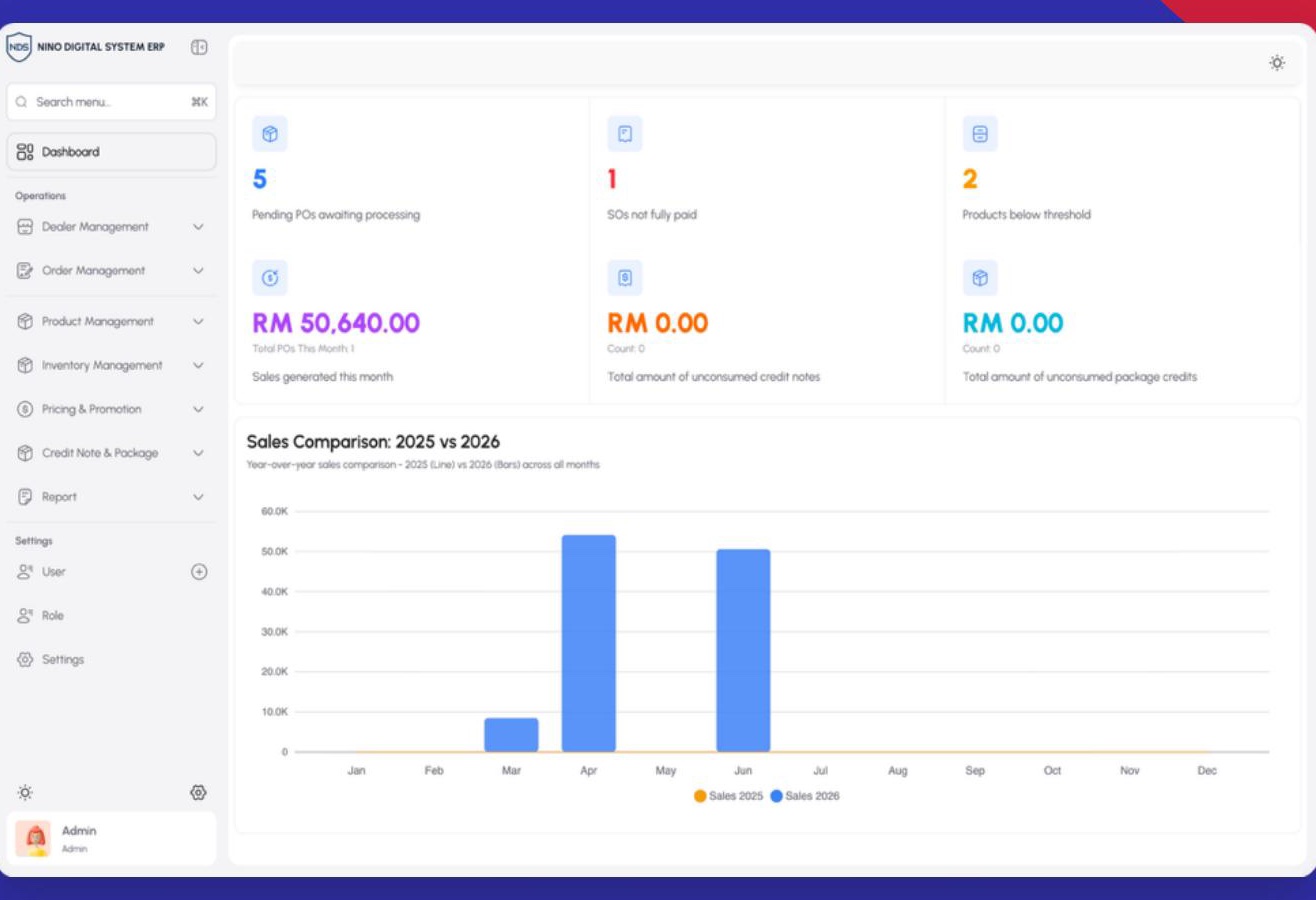
Task: Expand Pricing & Promotion chevron
Action: click(x=198, y=409)
